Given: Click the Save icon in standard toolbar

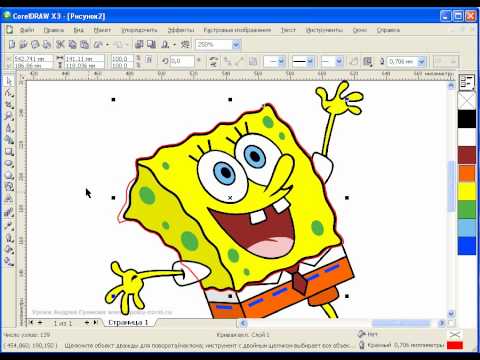Looking at the screenshot, I should [35, 44].
